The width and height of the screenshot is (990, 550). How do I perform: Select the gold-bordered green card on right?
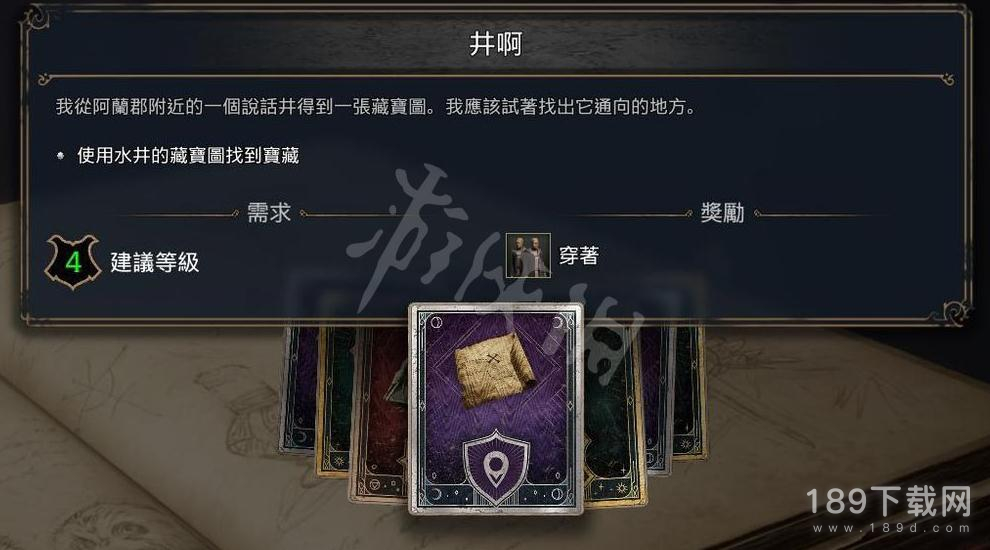614,417
